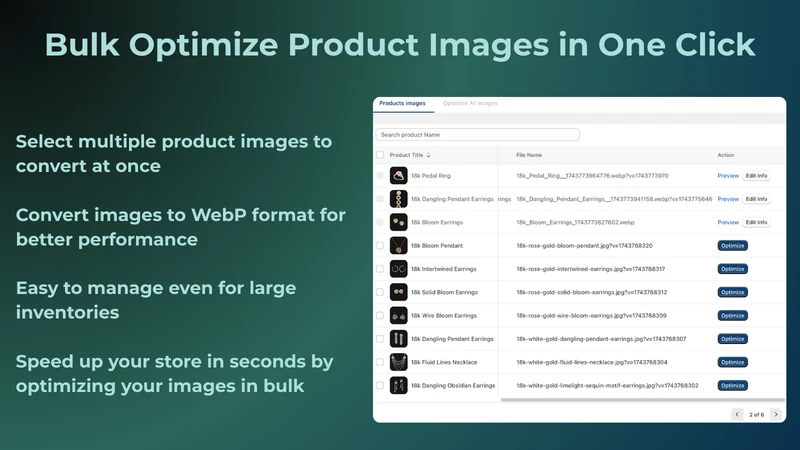
Task: Select checkbox for 18k Pedal Ring
Action: point(380,176)
